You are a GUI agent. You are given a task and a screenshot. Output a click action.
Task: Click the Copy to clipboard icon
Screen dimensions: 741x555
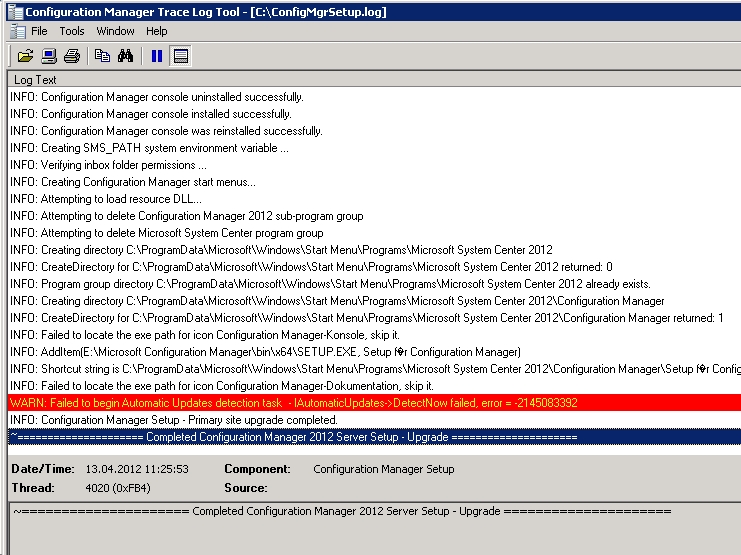tap(102, 56)
